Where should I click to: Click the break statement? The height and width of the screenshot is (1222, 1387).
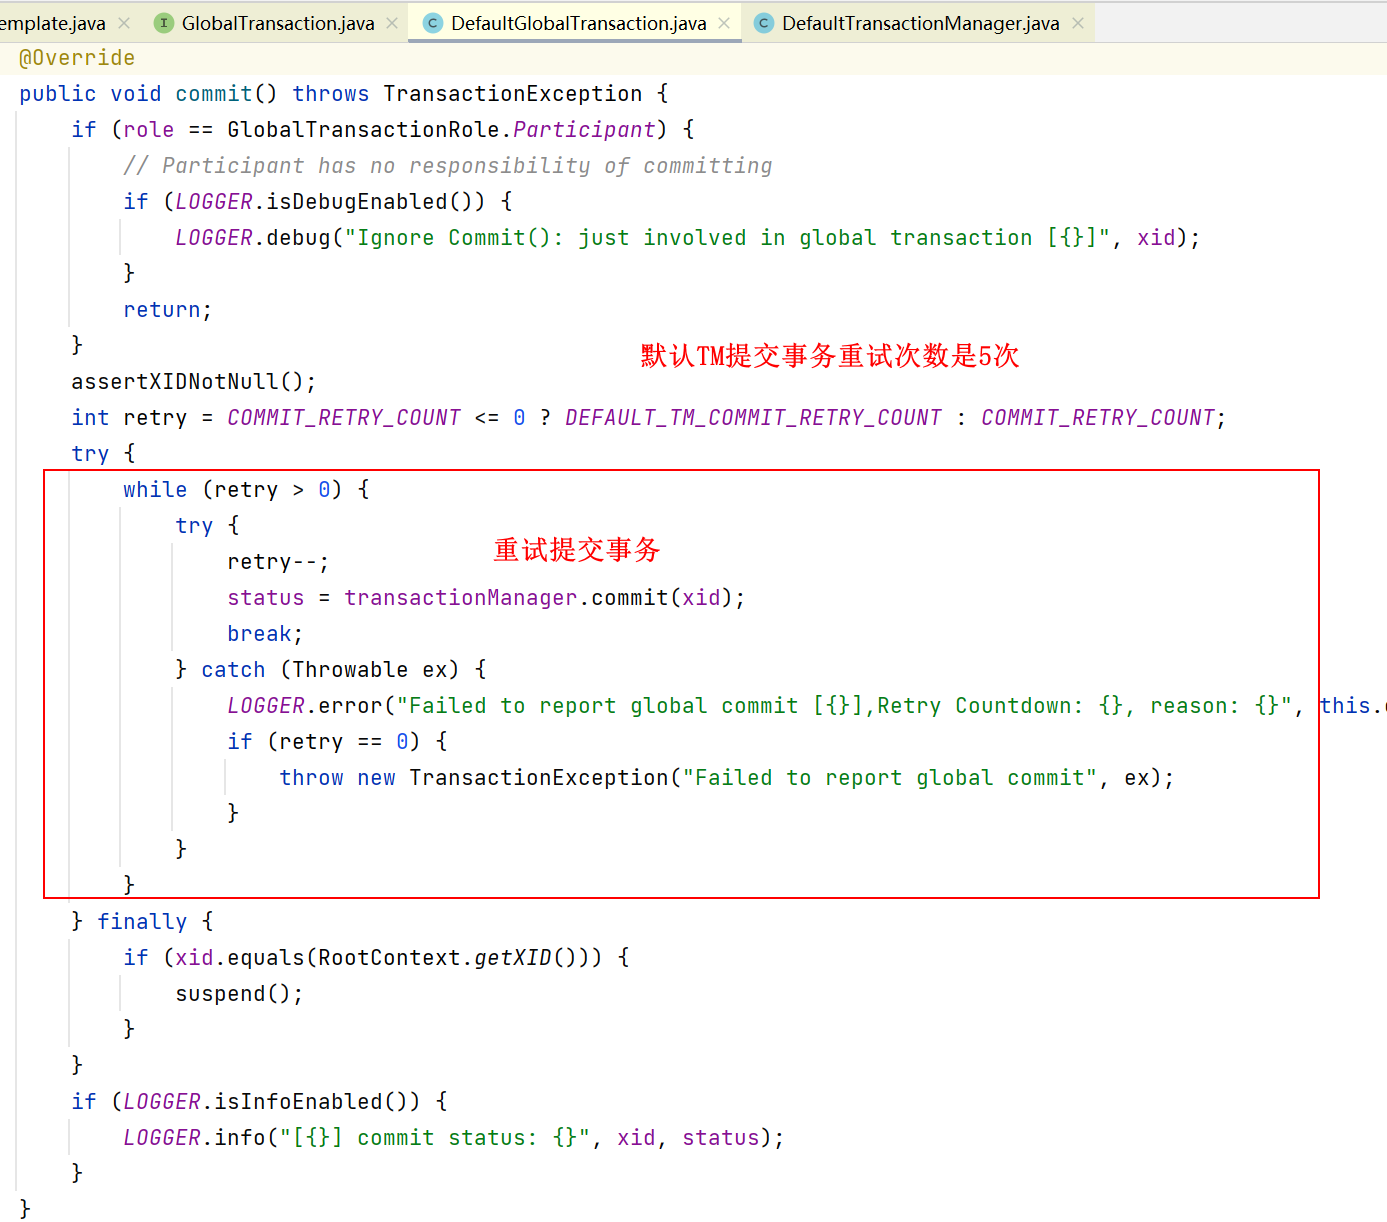265,634
